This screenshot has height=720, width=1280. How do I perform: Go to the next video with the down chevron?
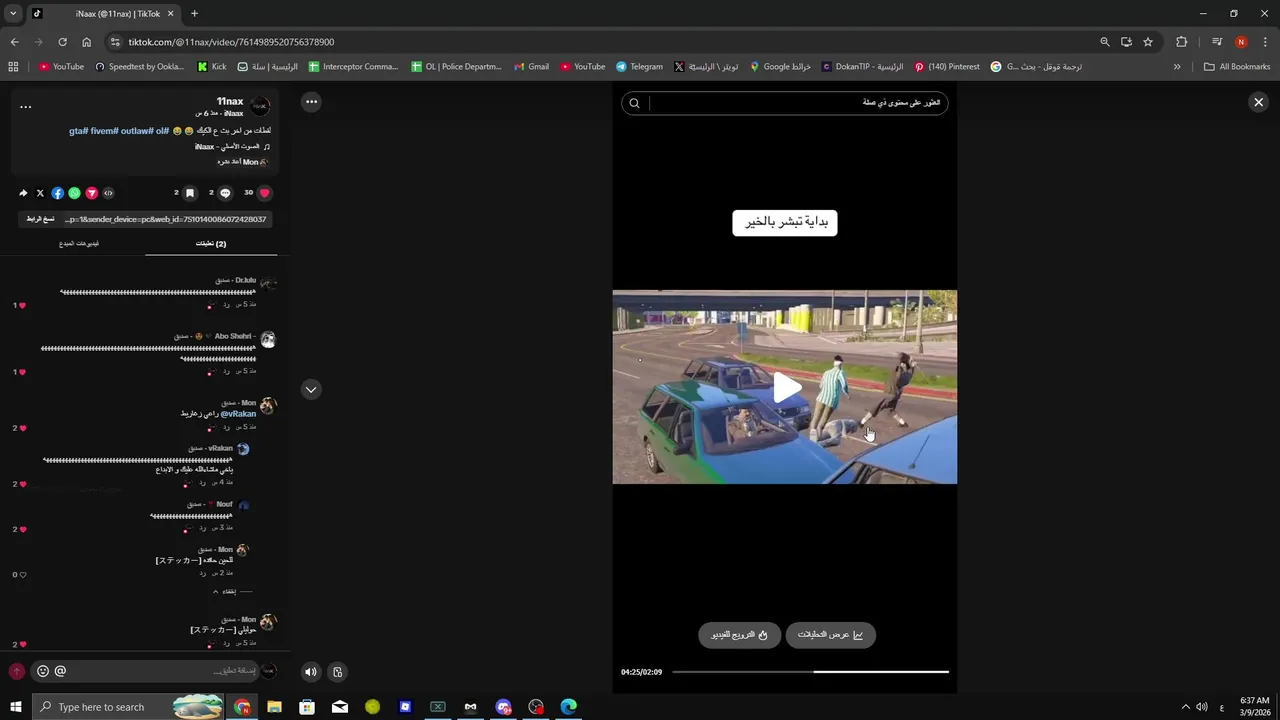(311, 389)
